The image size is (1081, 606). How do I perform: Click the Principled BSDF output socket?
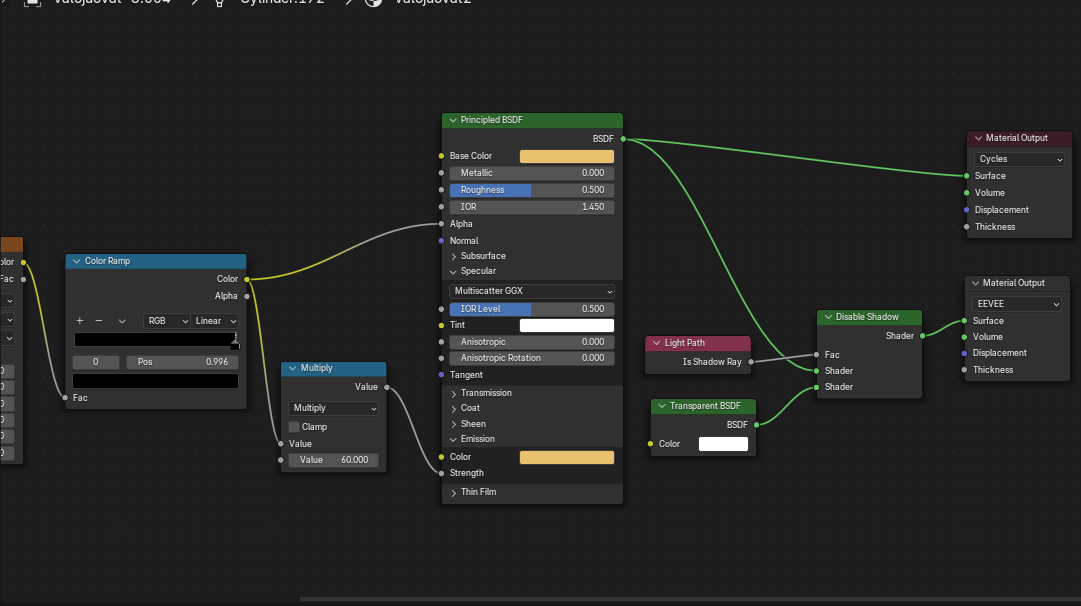tap(623, 139)
